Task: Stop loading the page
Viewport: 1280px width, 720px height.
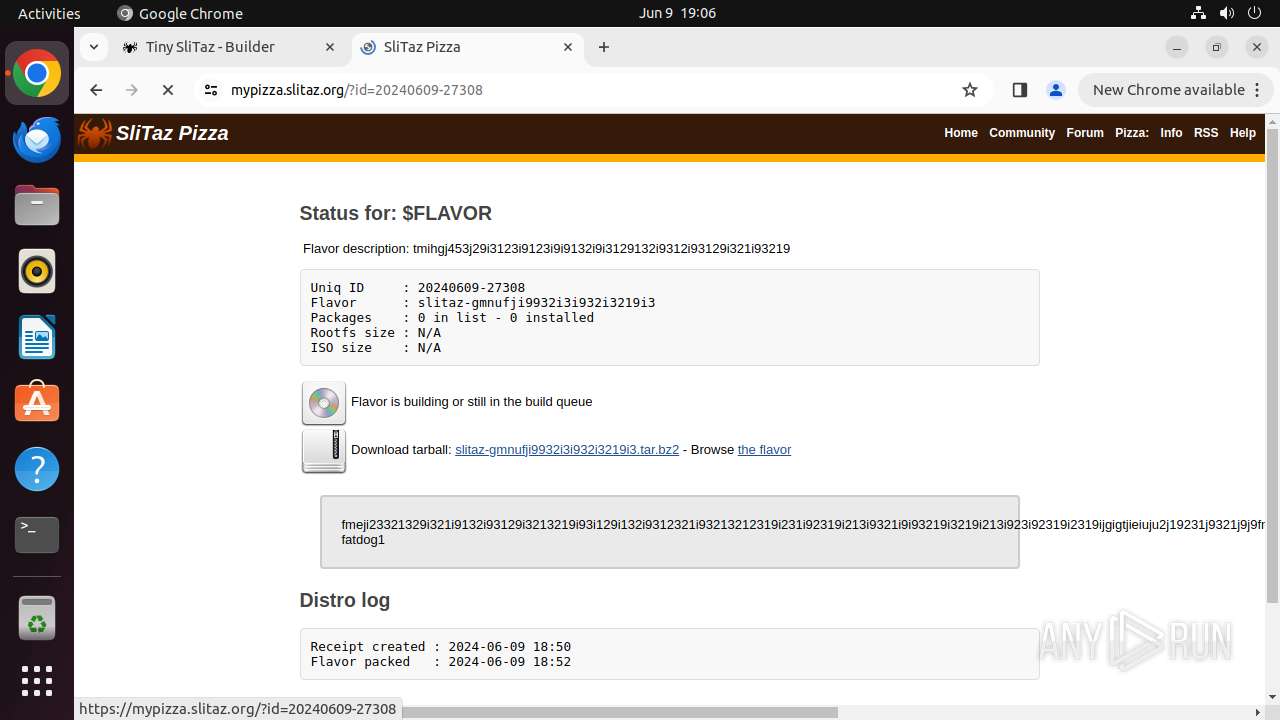Action: click(x=168, y=90)
